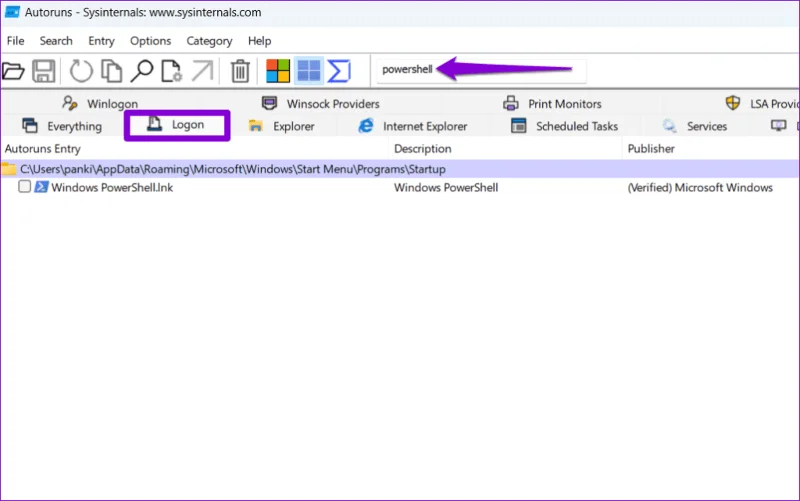Click the Save floppy disk icon
Viewport: 800px width, 501px height.
[x=44, y=71]
